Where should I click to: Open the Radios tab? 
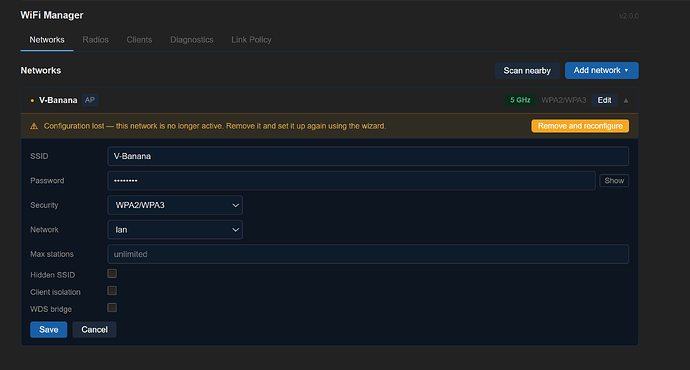click(x=95, y=40)
